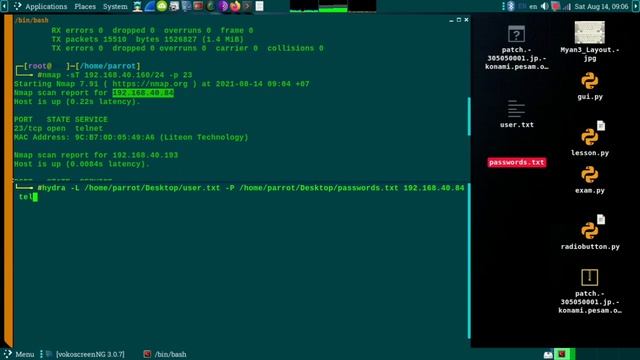Select passwords.txt on the desktop
640x360 pixels.
[x=516, y=162]
